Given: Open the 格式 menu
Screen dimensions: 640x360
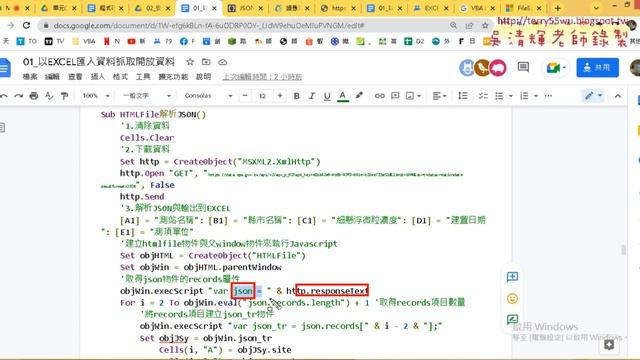Looking at the screenshot, I should pyautogui.click(x=120, y=77).
